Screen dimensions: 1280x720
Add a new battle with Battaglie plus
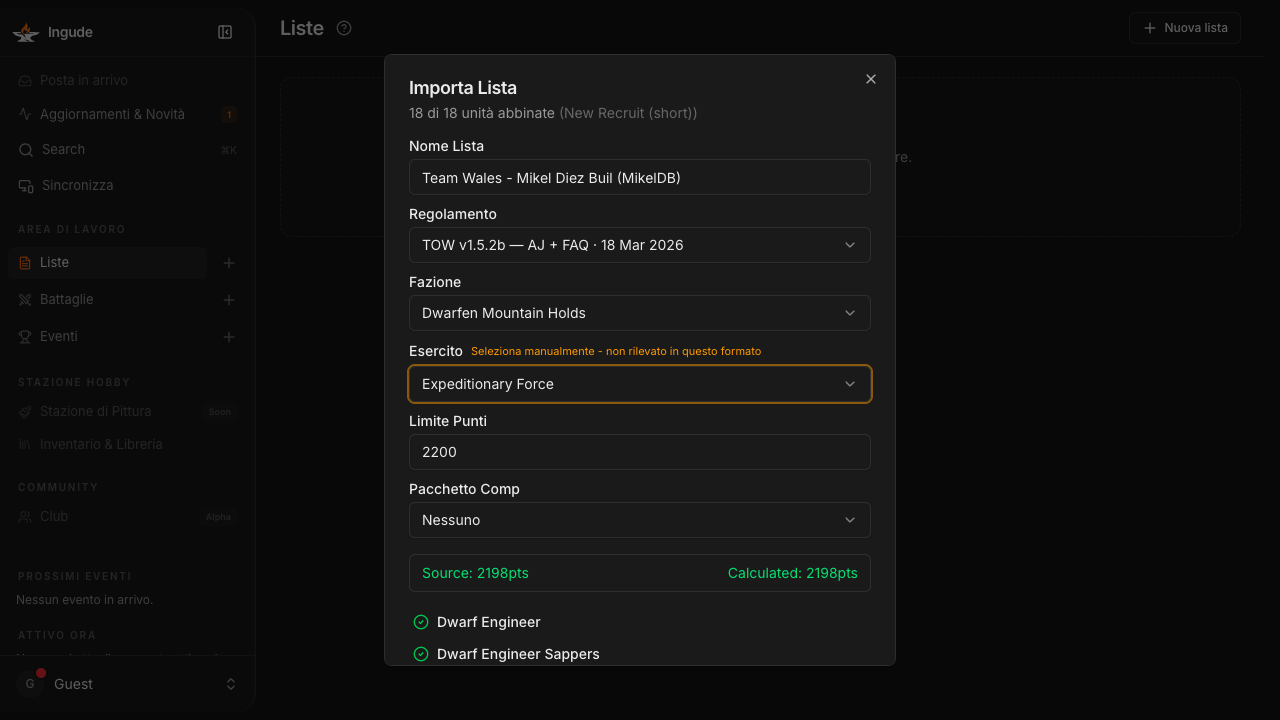[229, 300]
